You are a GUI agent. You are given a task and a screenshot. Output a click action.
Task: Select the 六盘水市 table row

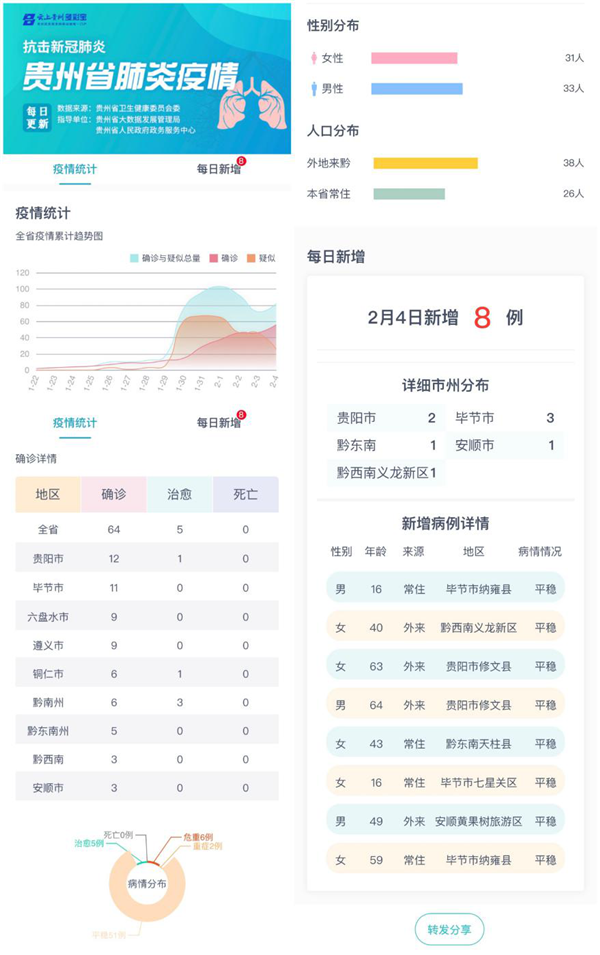(147, 617)
